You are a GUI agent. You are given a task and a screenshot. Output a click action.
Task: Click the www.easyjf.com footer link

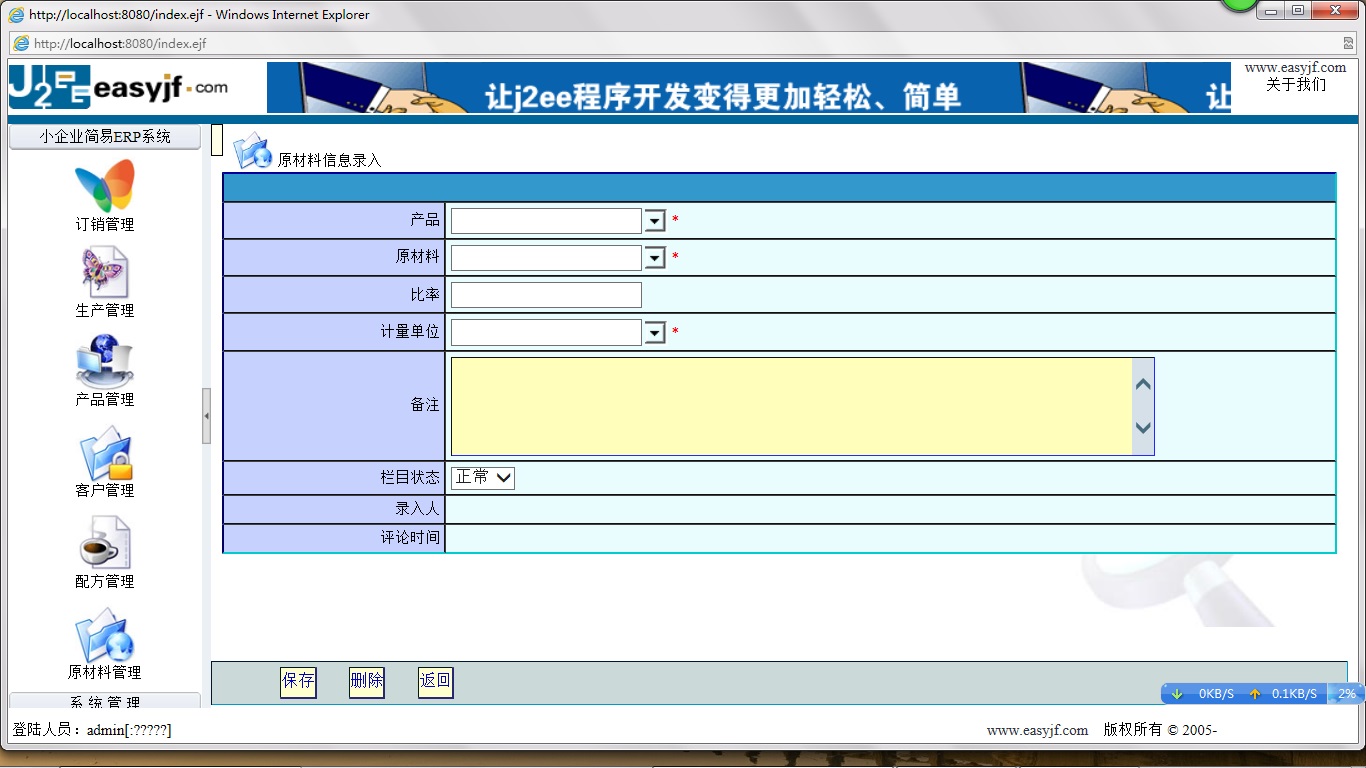(x=1037, y=730)
